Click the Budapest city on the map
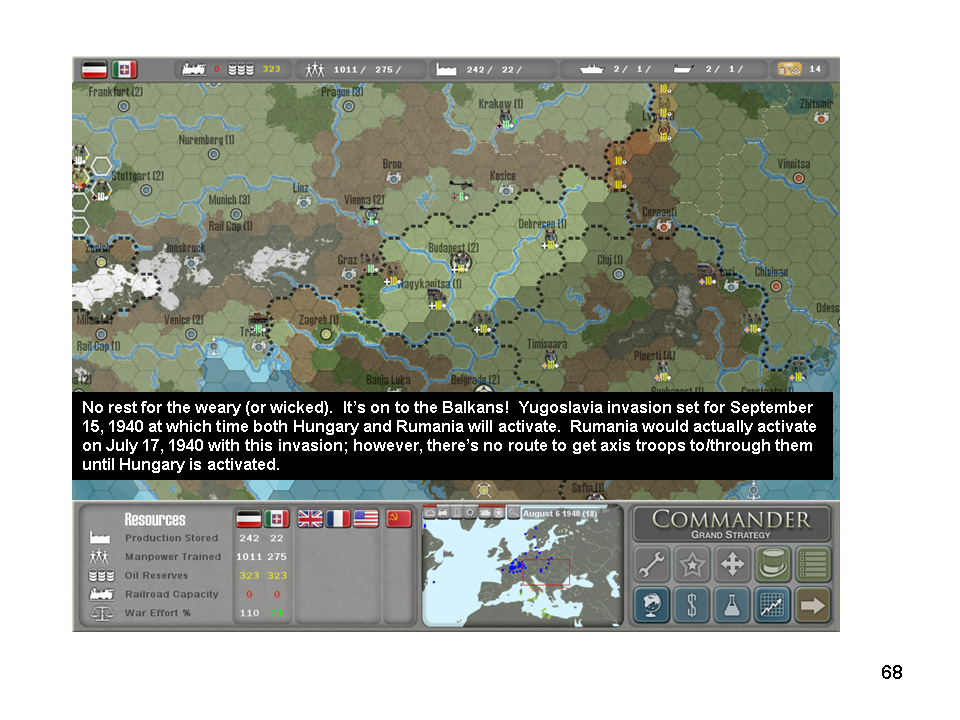 [x=460, y=262]
